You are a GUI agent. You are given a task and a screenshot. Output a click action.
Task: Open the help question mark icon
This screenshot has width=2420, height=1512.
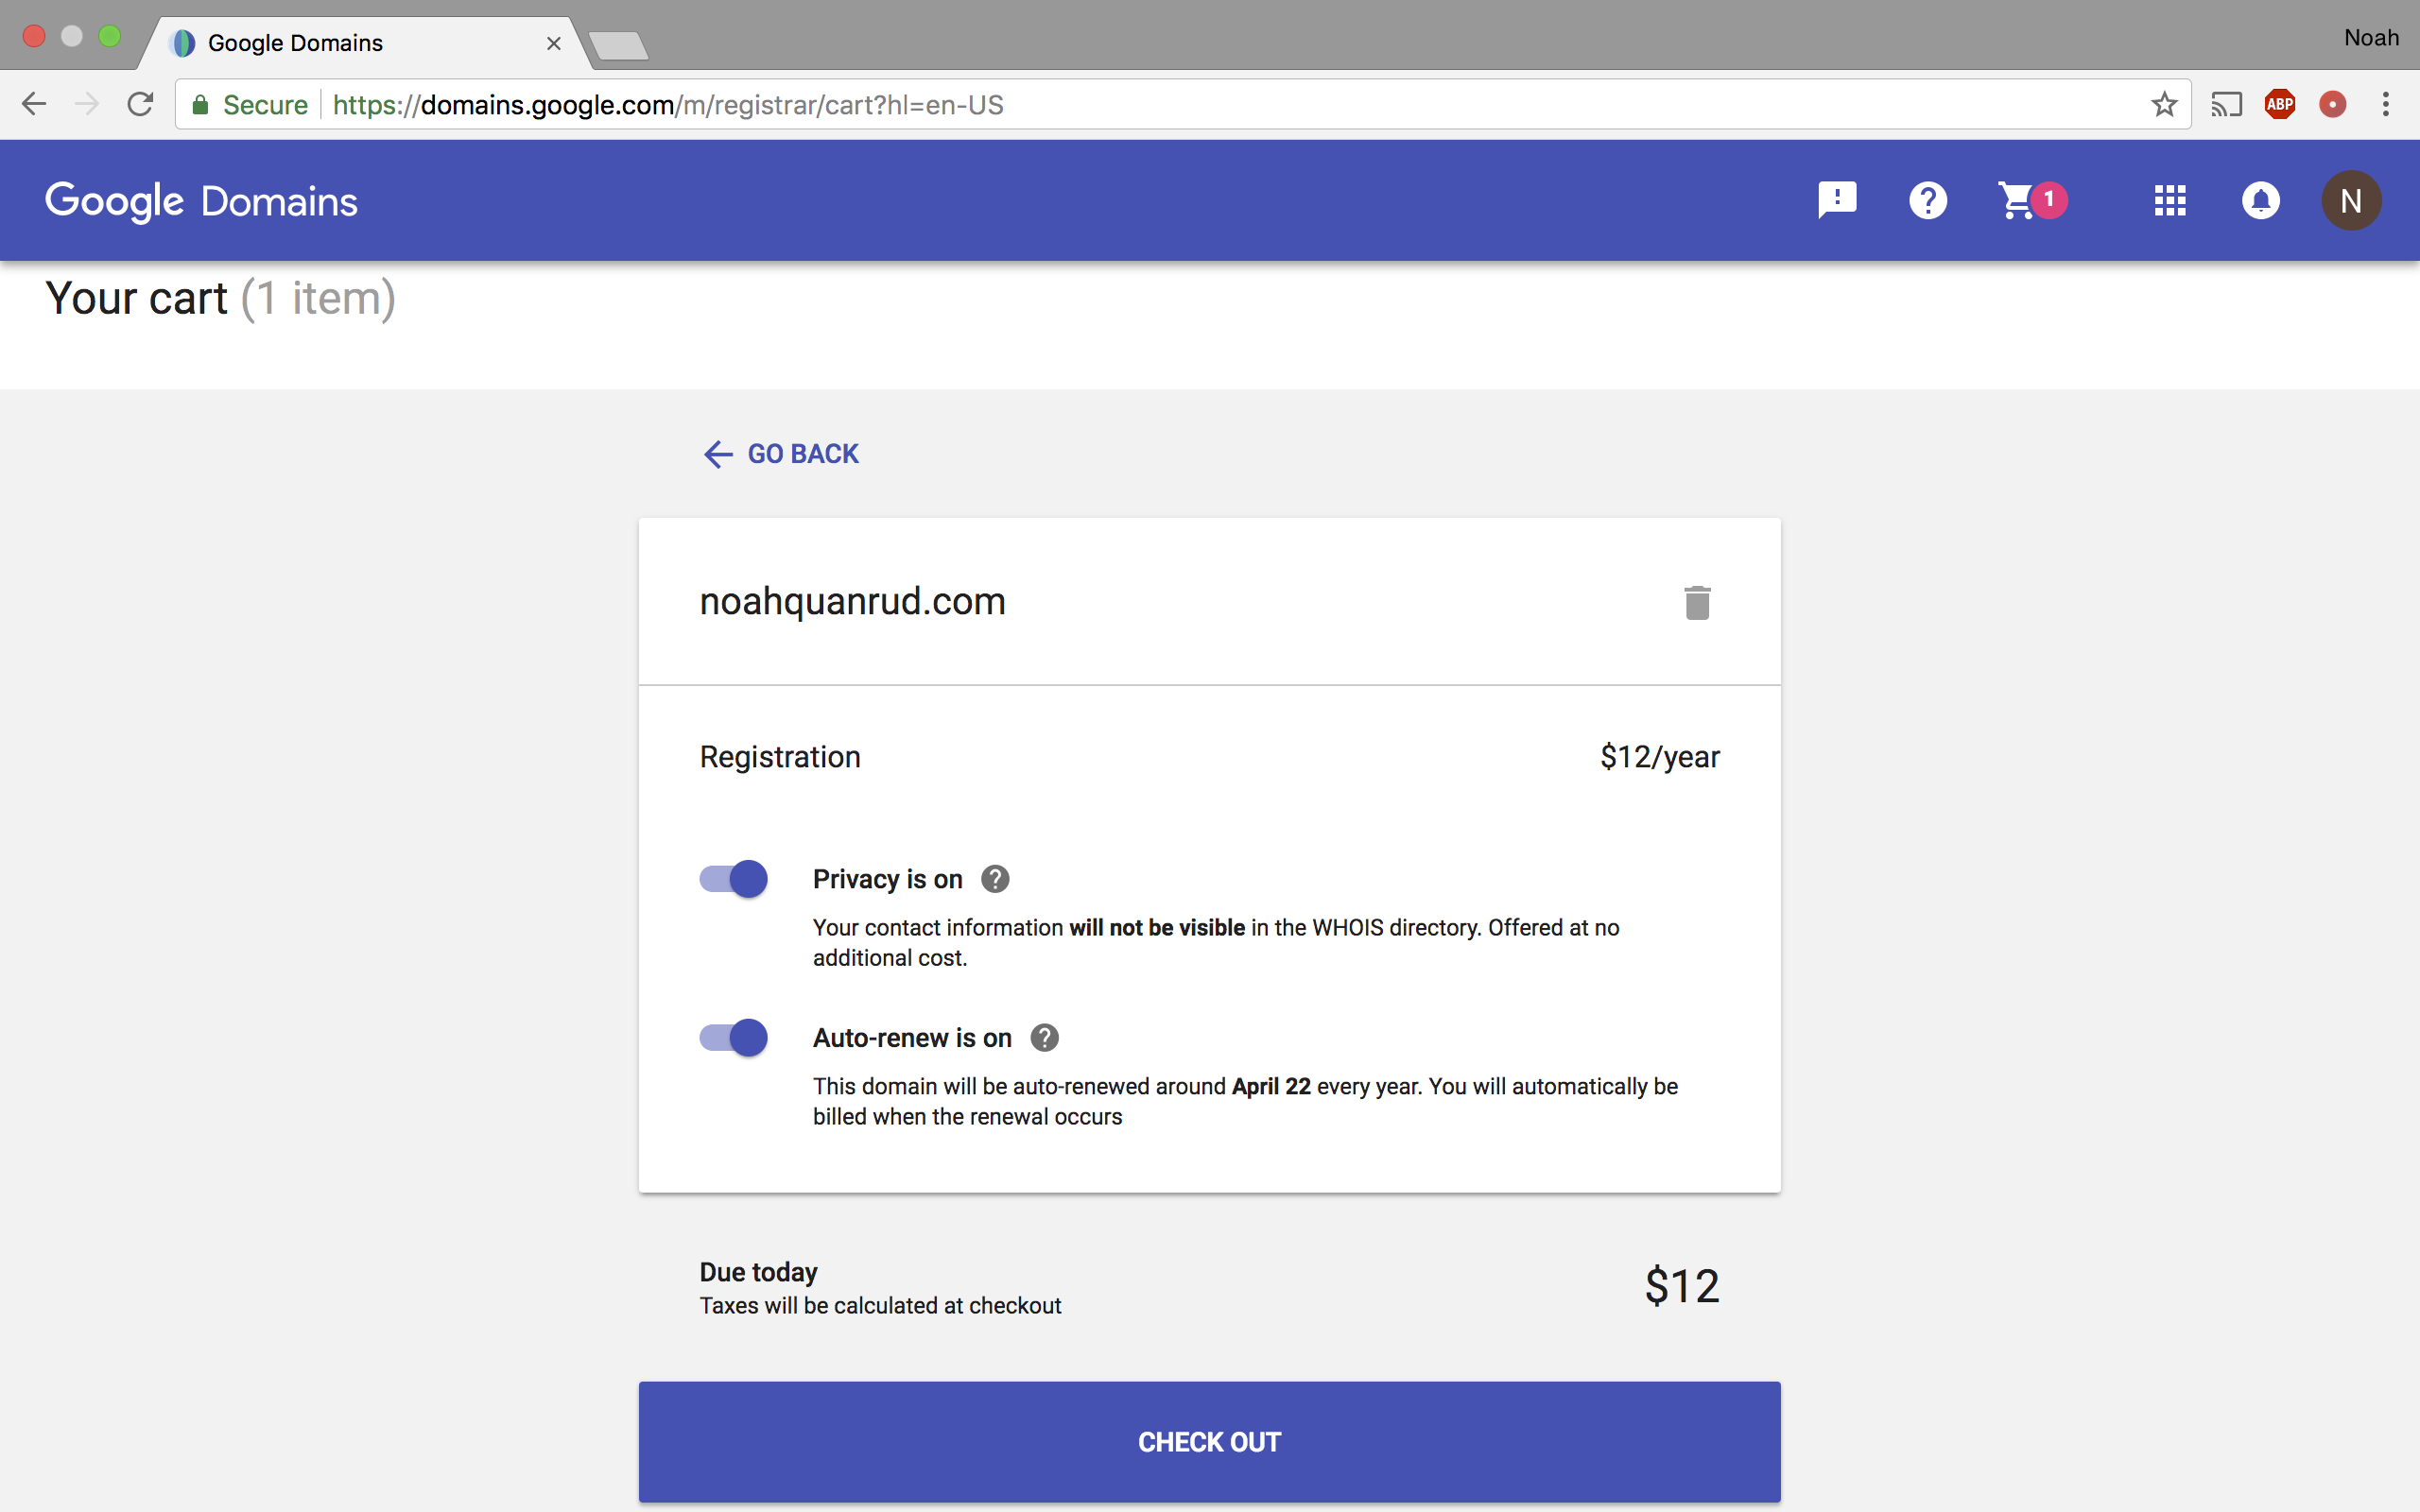pyautogui.click(x=1927, y=200)
